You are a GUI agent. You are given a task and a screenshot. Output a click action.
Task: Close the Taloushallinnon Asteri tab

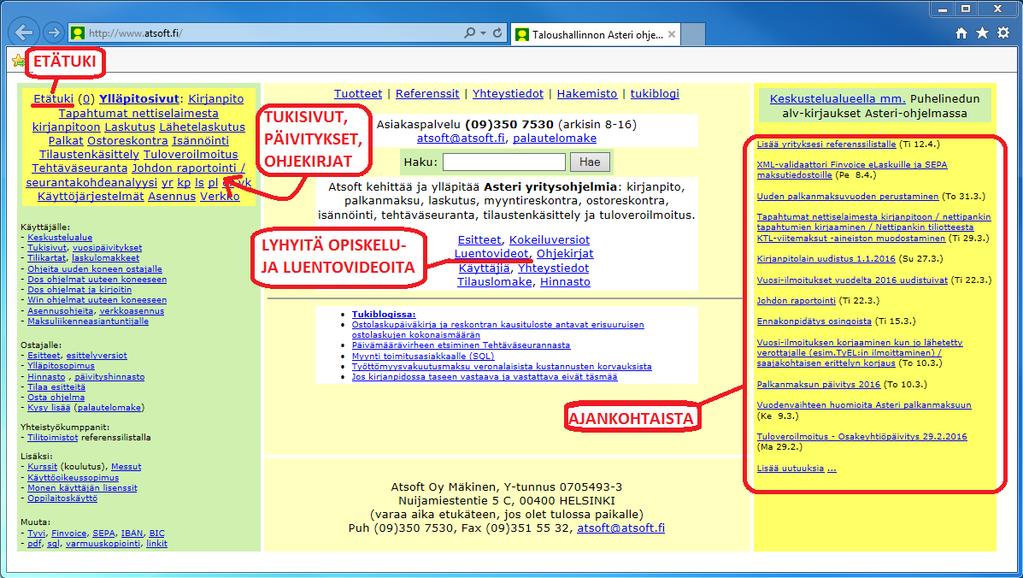[x=671, y=35]
